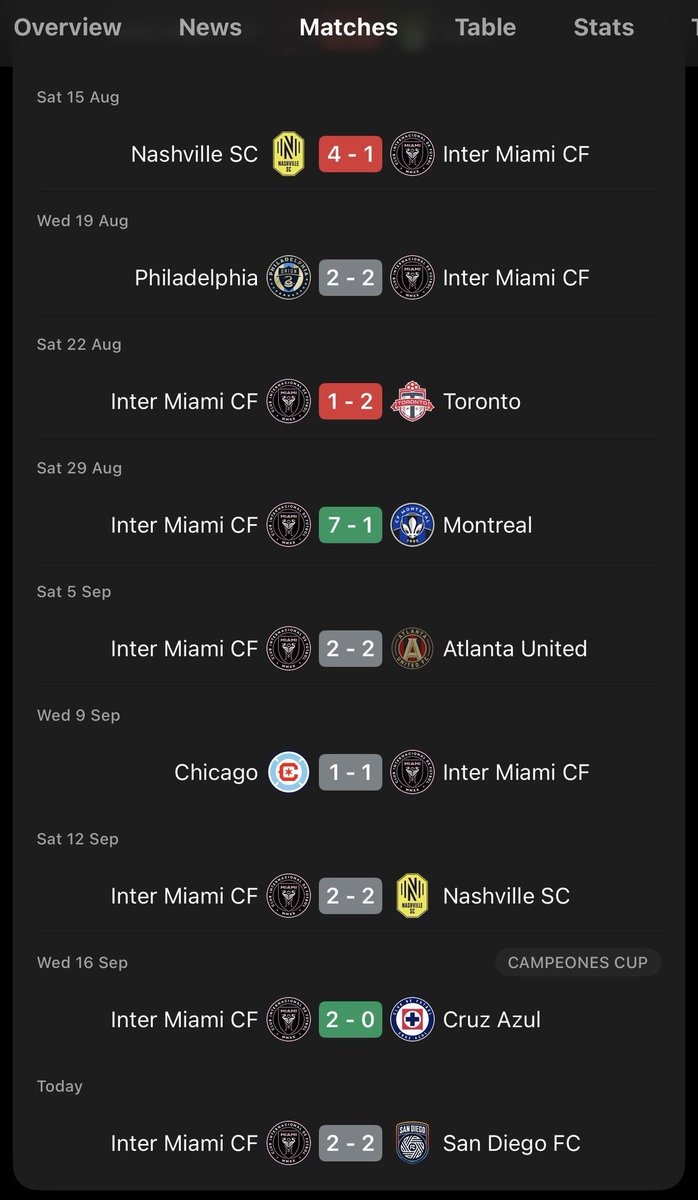Tap the Toronto FC crest
This screenshot has height=1200, width=698.
(x=412, y=402)
